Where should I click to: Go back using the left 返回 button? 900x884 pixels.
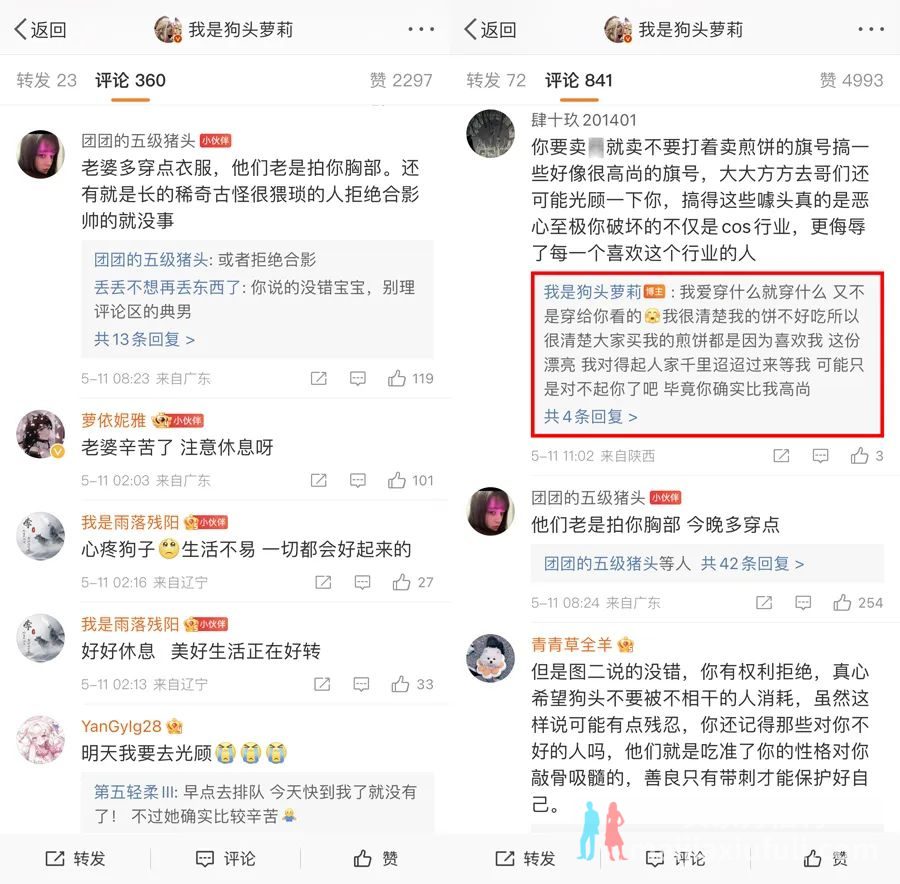click(x=41, y=29)
